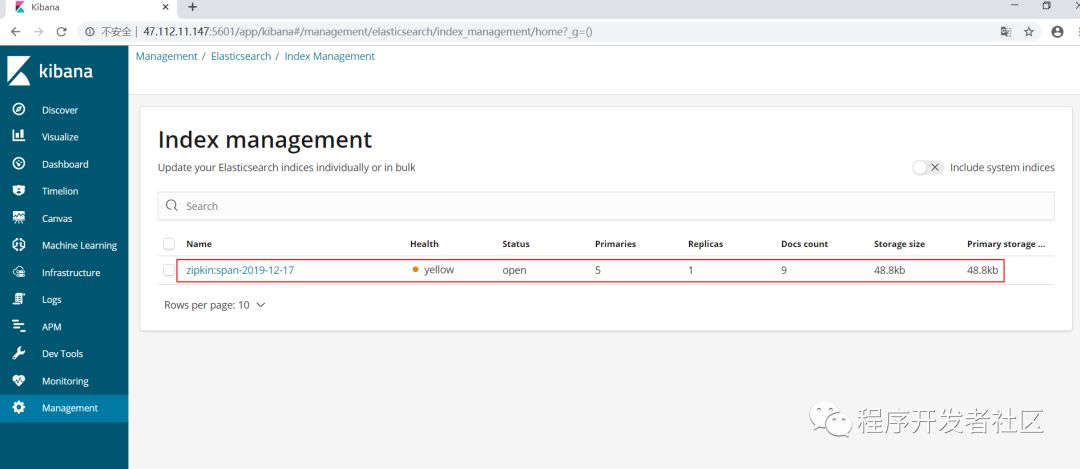Click the Primaries value 5
This screenshot has width=1080, height=469.
tap(598, 270)
